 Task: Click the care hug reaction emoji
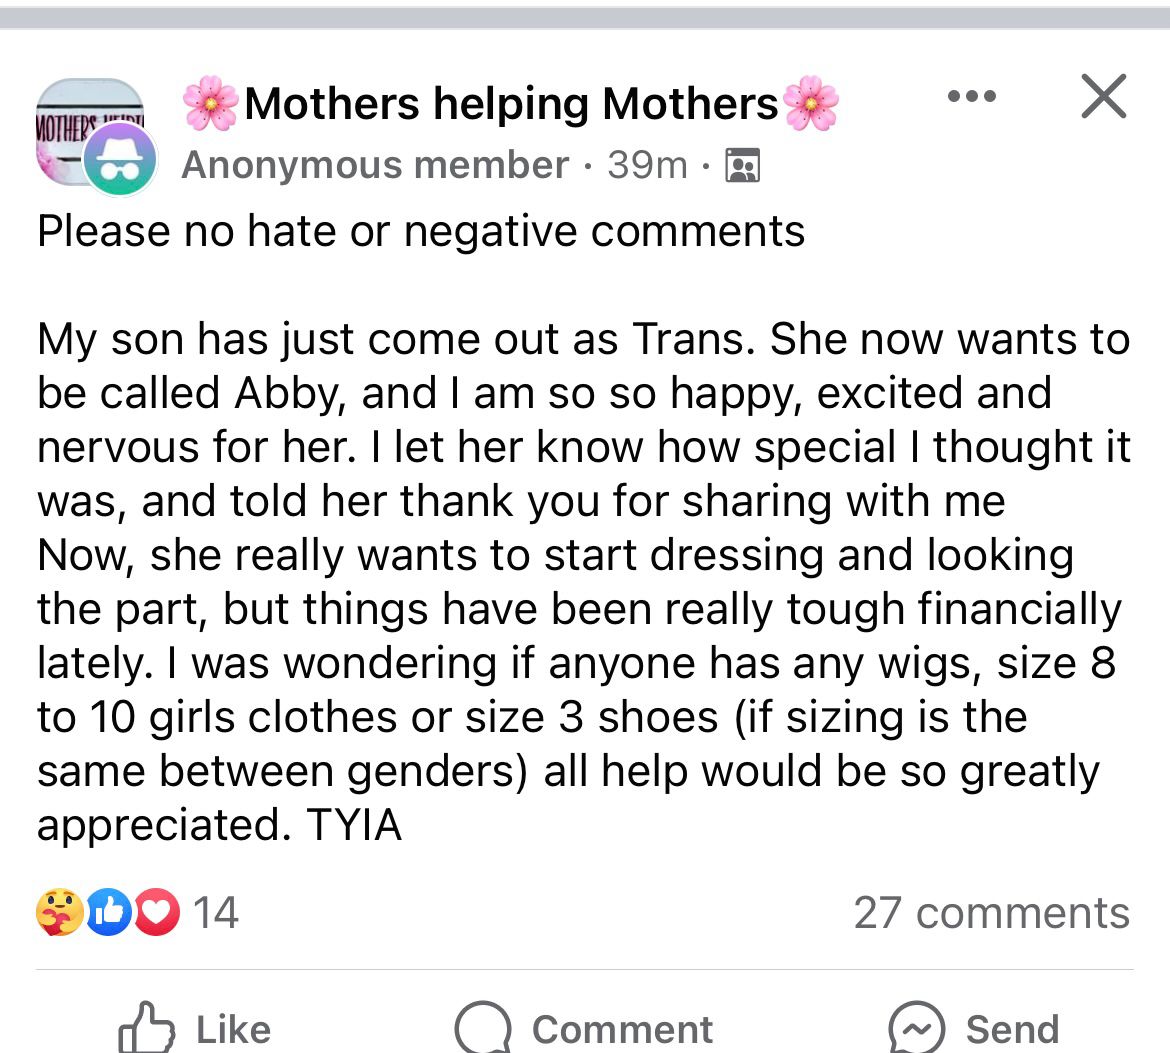[60, 912]
